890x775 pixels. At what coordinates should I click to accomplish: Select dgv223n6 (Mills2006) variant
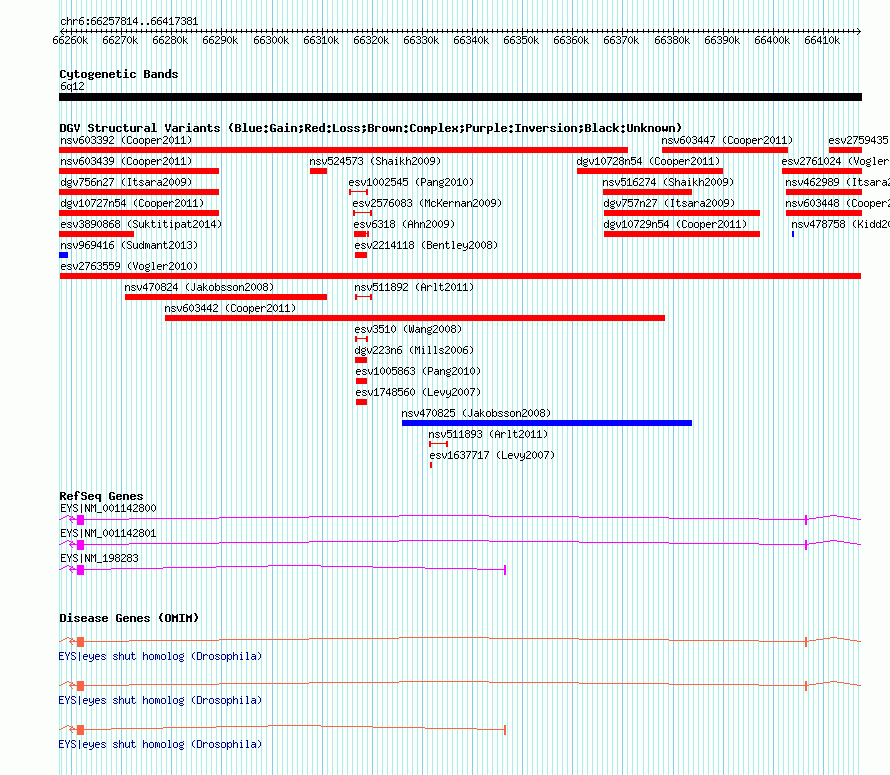414,350
